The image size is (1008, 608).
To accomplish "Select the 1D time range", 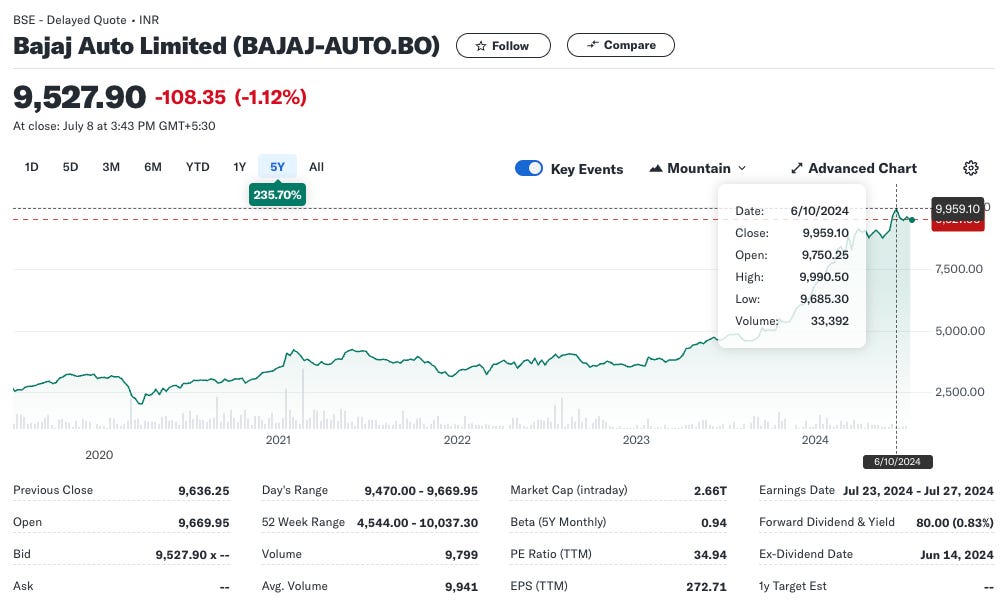I will tap(32, 167).
